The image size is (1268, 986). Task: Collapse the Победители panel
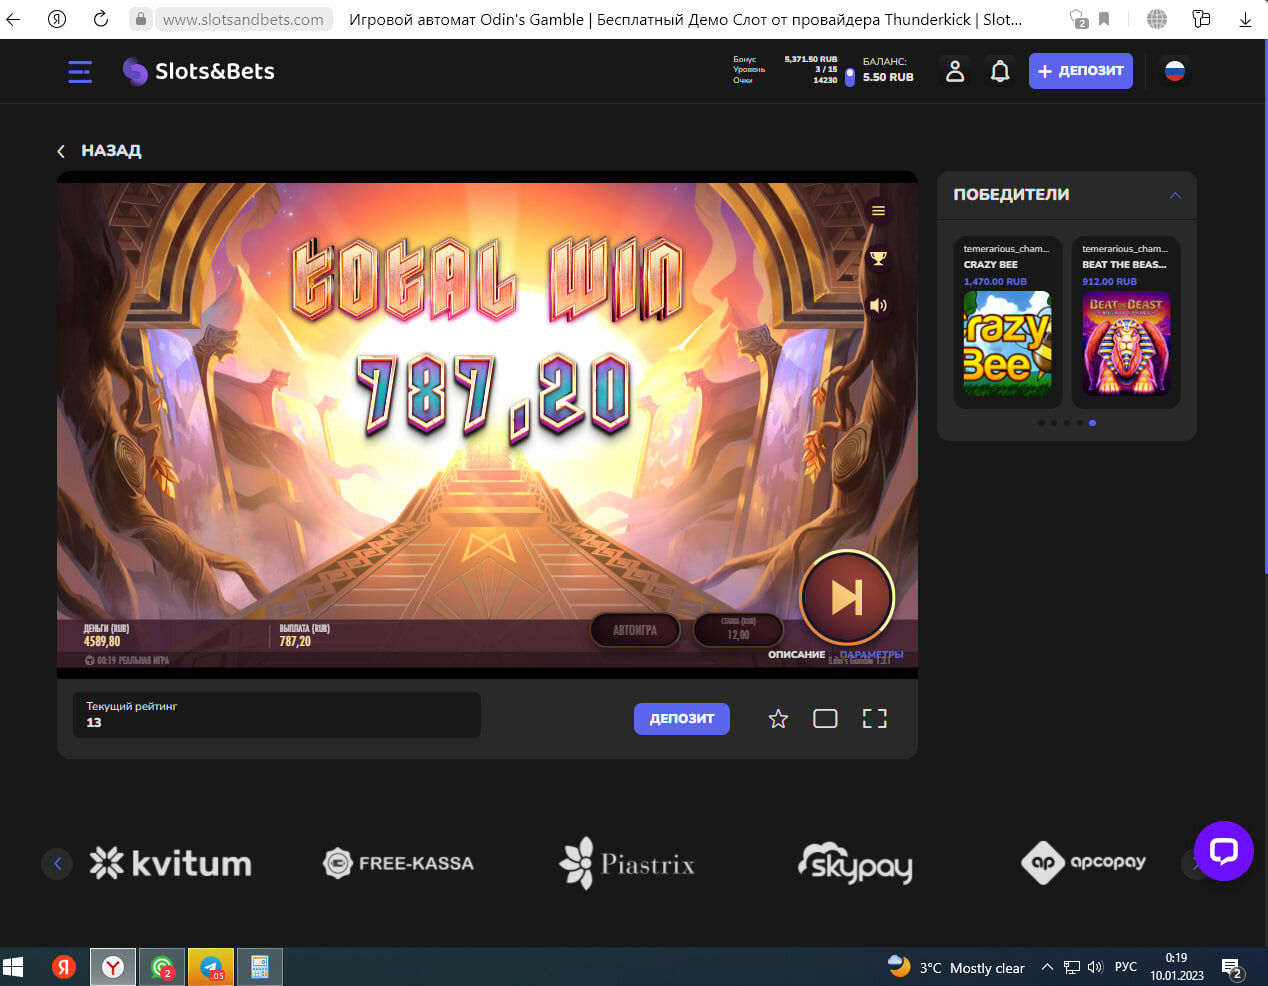tap(1175, 195)
